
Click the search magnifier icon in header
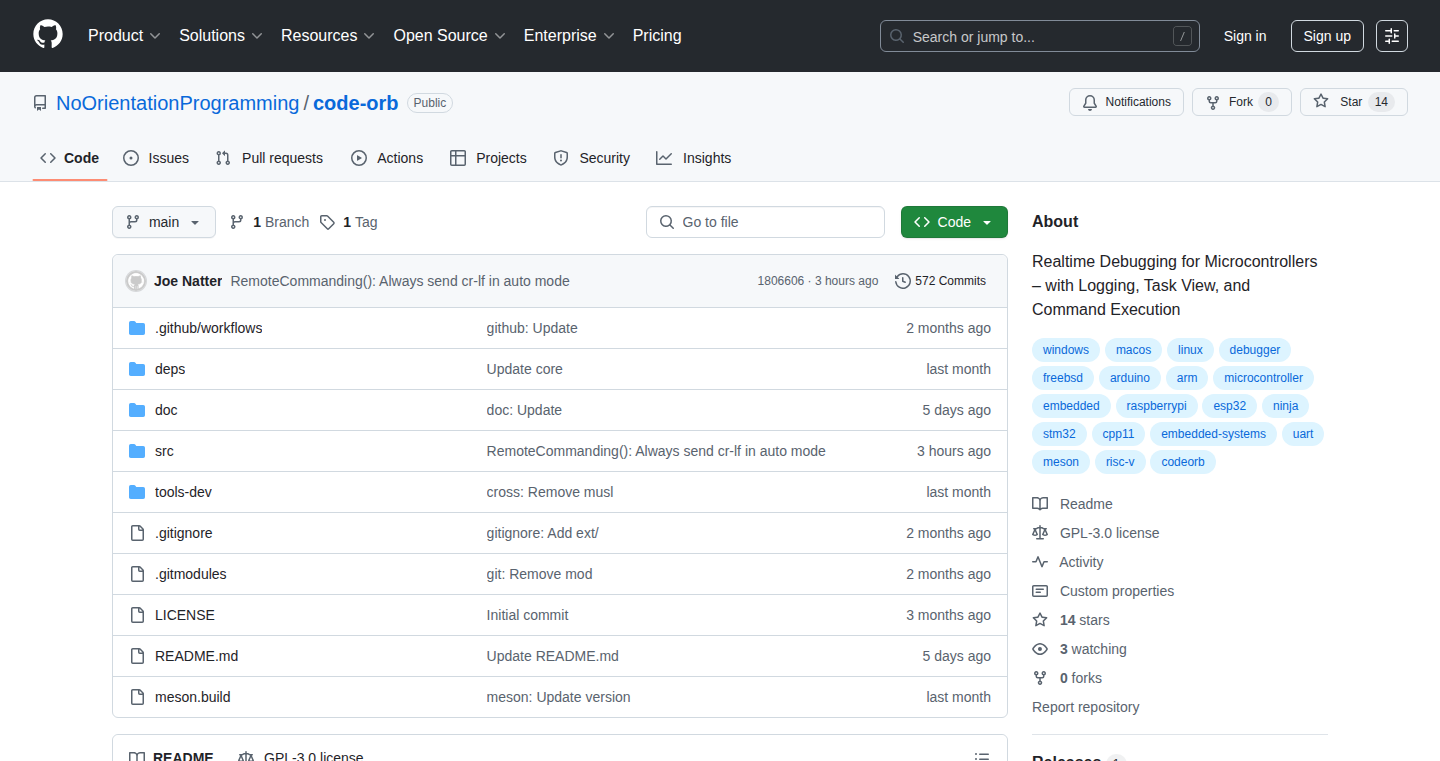point(897,37)
